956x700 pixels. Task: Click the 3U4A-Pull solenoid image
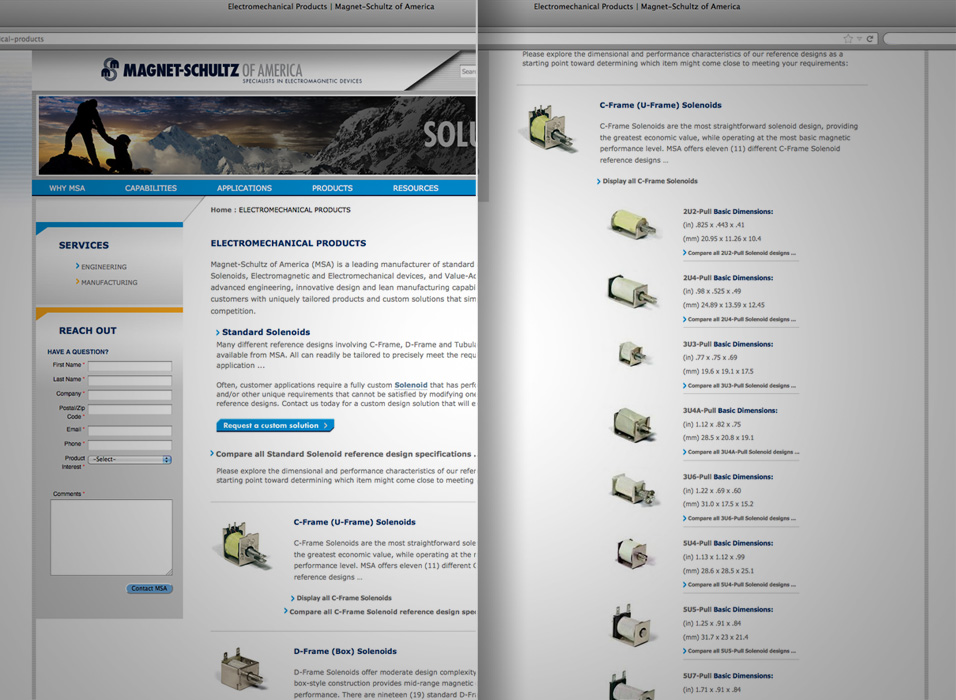pyautogui.click(x=633, y=424)
